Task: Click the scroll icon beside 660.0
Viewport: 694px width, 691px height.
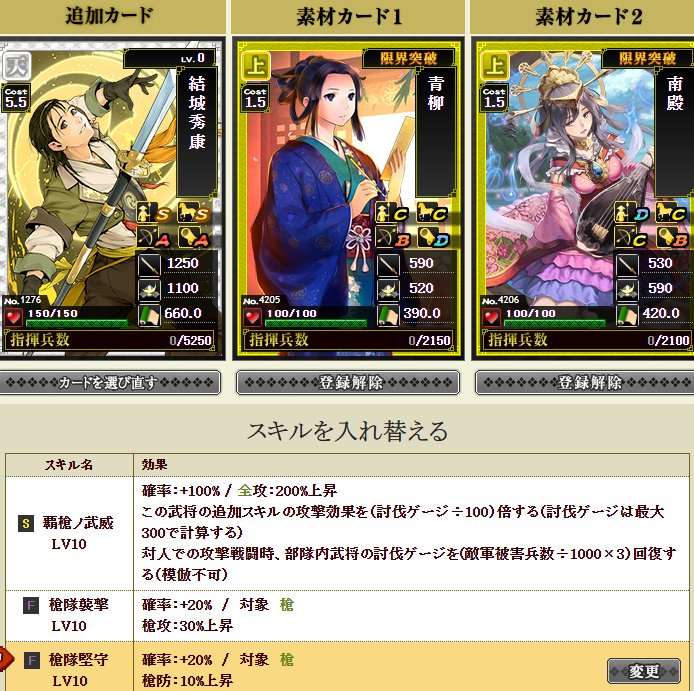Action: click(x=149, y=315)
